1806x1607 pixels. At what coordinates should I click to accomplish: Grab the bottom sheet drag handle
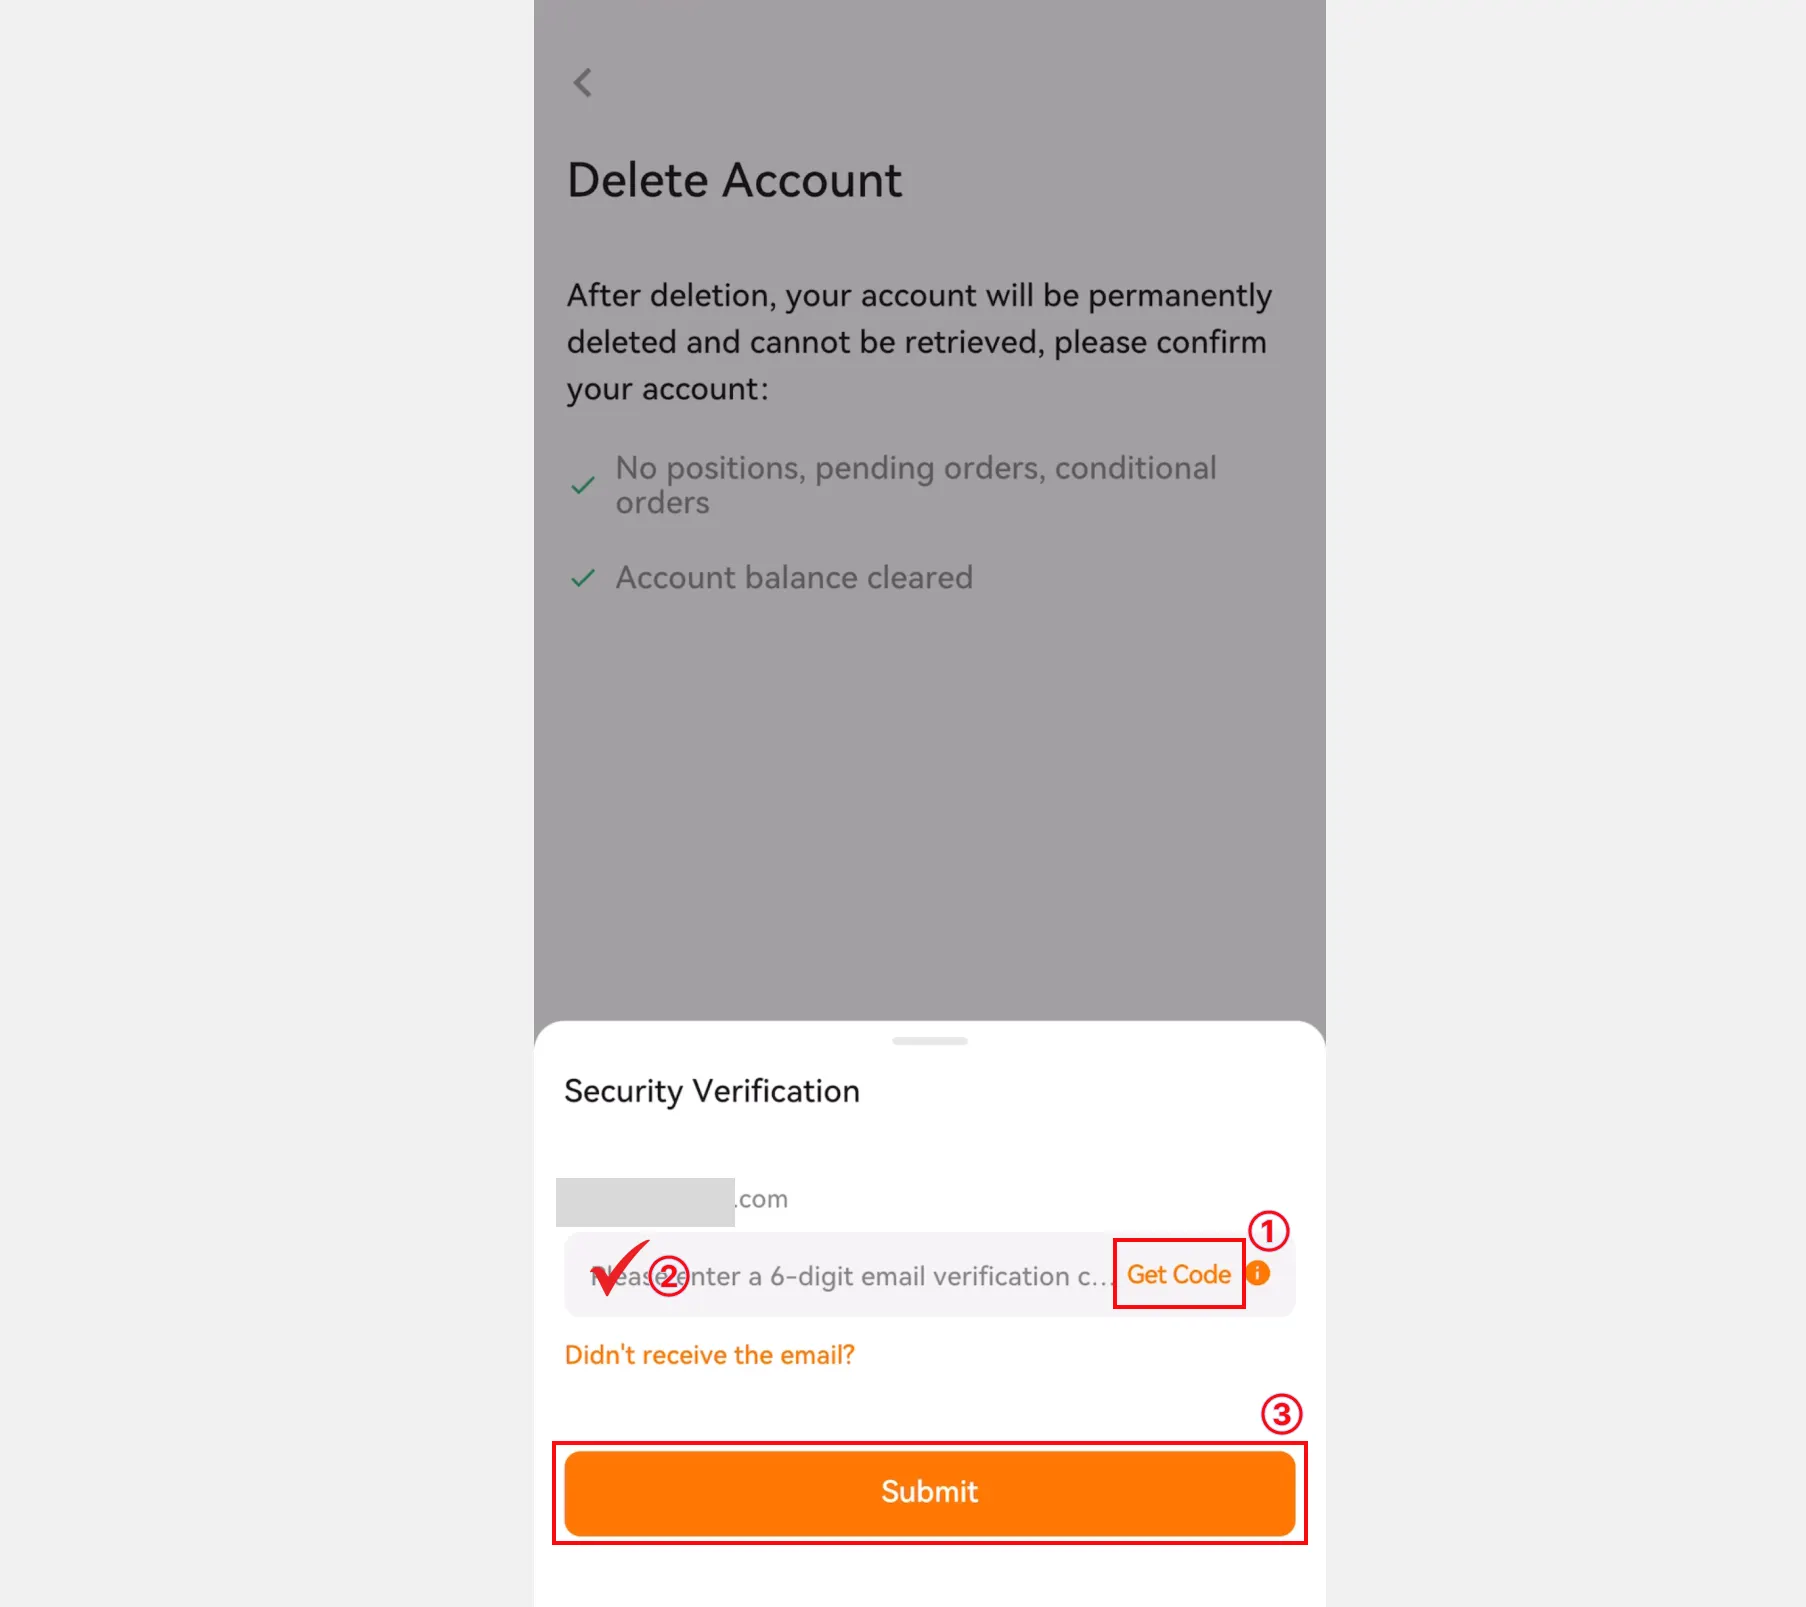pos(930,1041)
